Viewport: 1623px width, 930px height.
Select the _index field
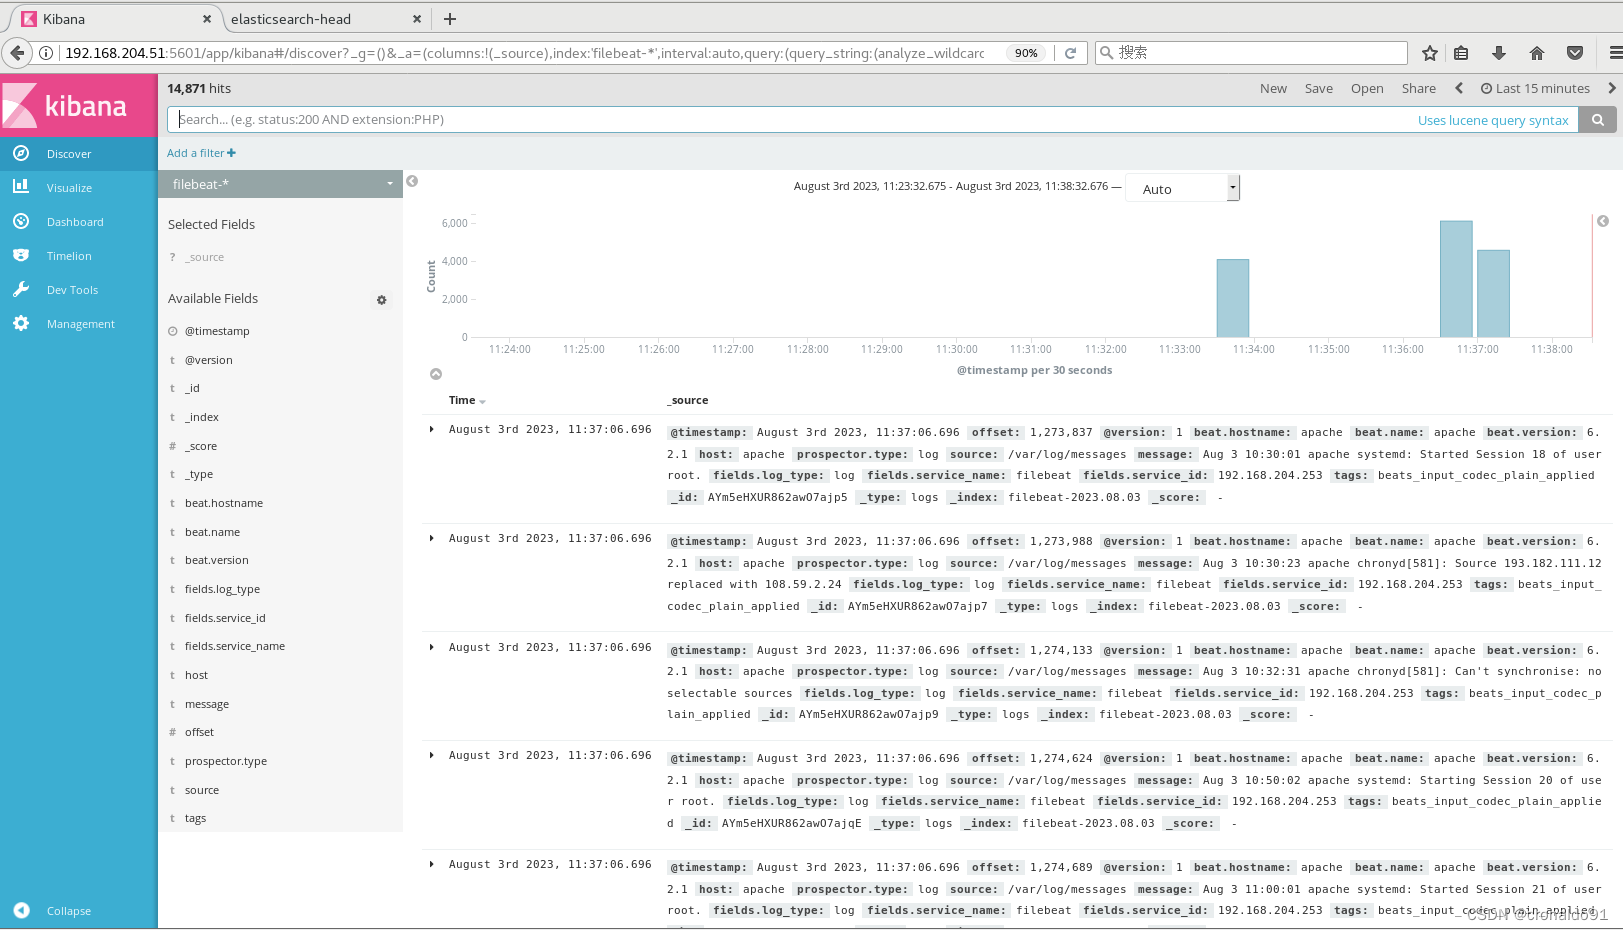point(202,417)
